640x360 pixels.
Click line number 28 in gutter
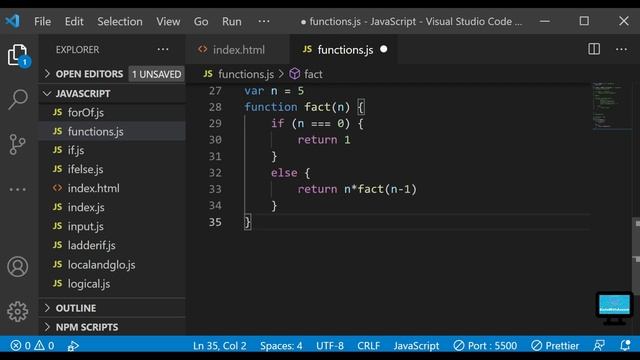coord(215,107)
